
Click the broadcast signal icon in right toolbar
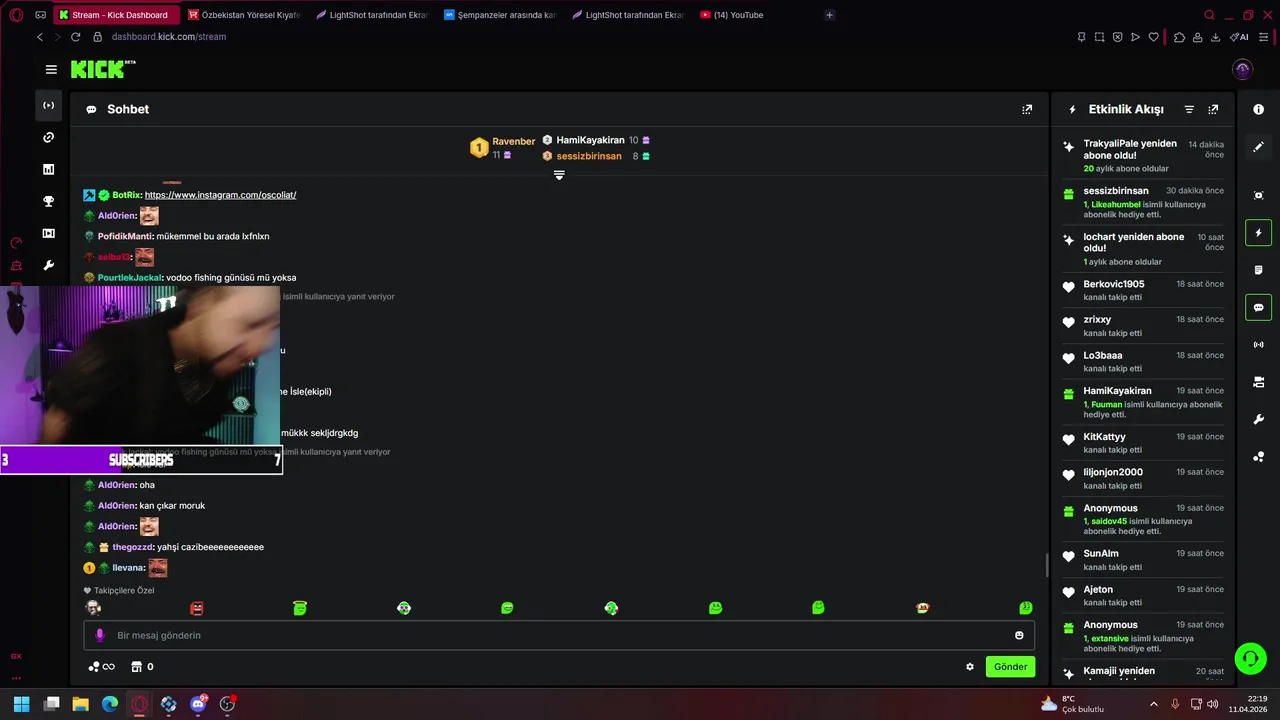(x=1259, y=345)
